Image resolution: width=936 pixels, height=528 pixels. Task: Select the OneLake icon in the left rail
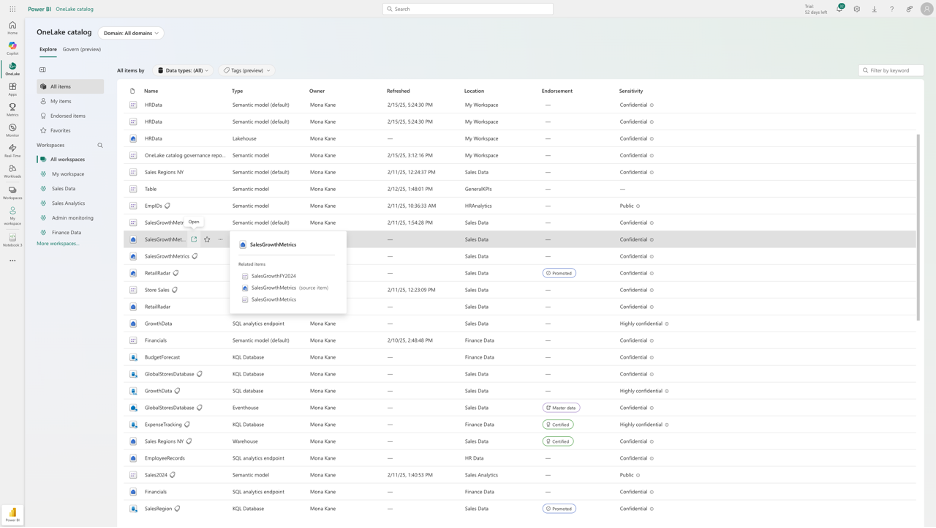[x=12, y=69]
